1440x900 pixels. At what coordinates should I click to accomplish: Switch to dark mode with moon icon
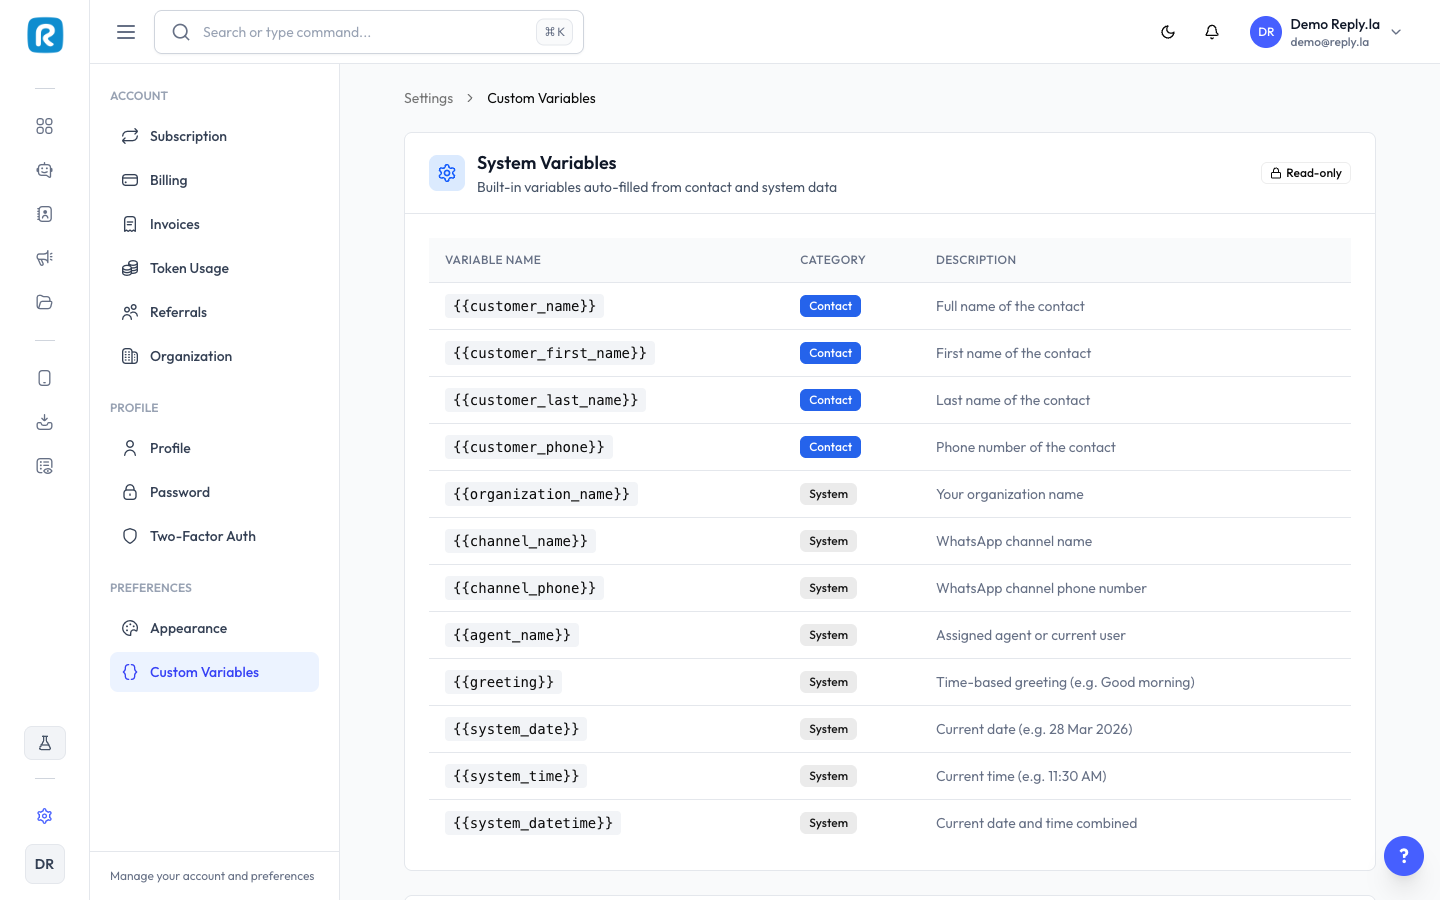(1168, 32)
